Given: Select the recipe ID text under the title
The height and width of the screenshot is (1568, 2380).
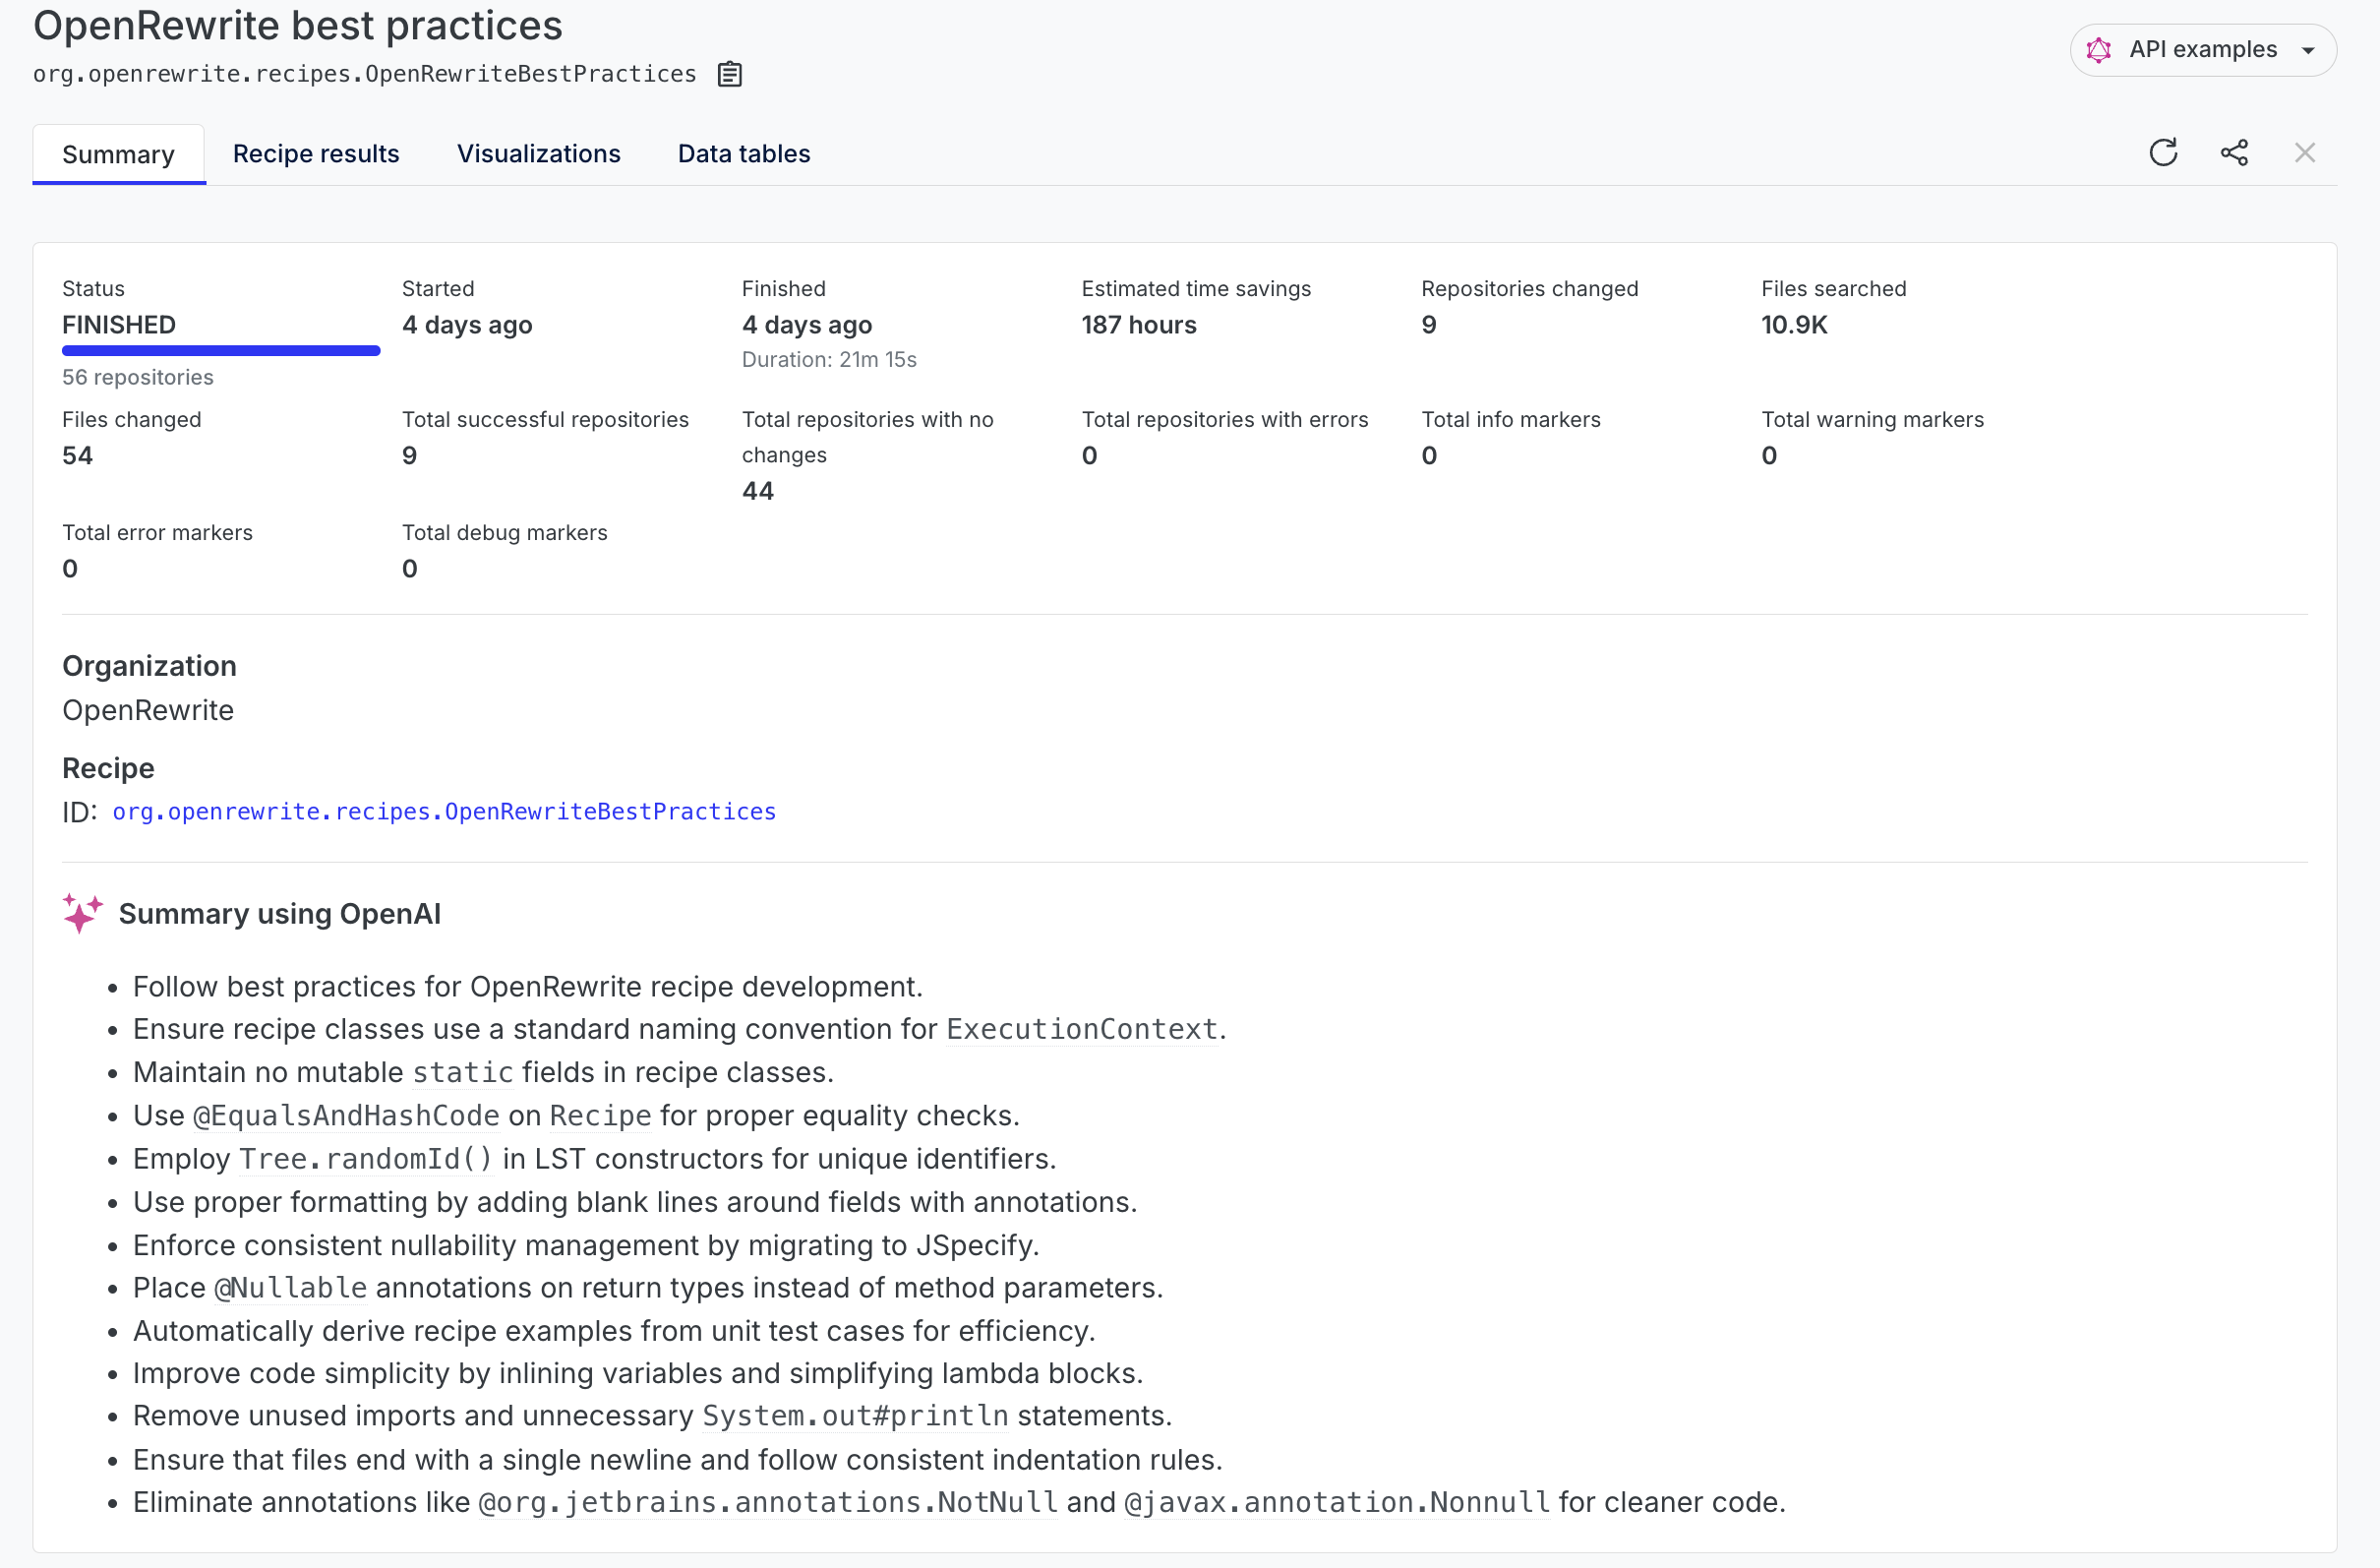Looking at the screenshot, I should coord(365,74).
